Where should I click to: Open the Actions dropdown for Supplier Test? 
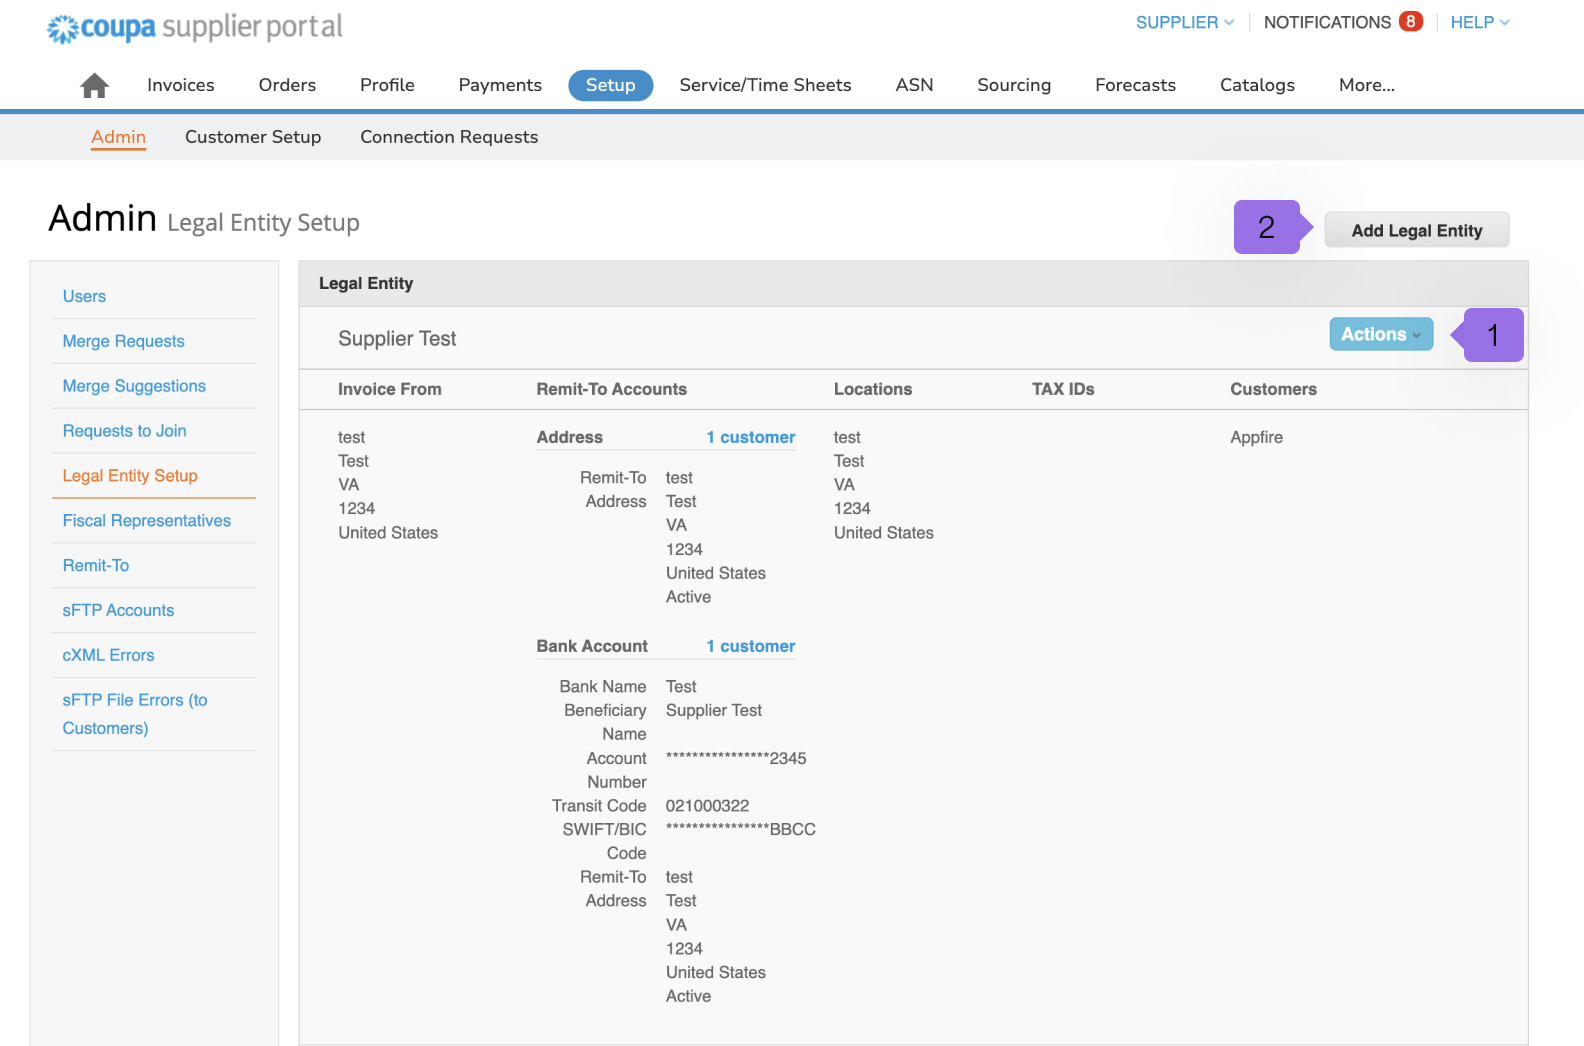click(1381, 334)
